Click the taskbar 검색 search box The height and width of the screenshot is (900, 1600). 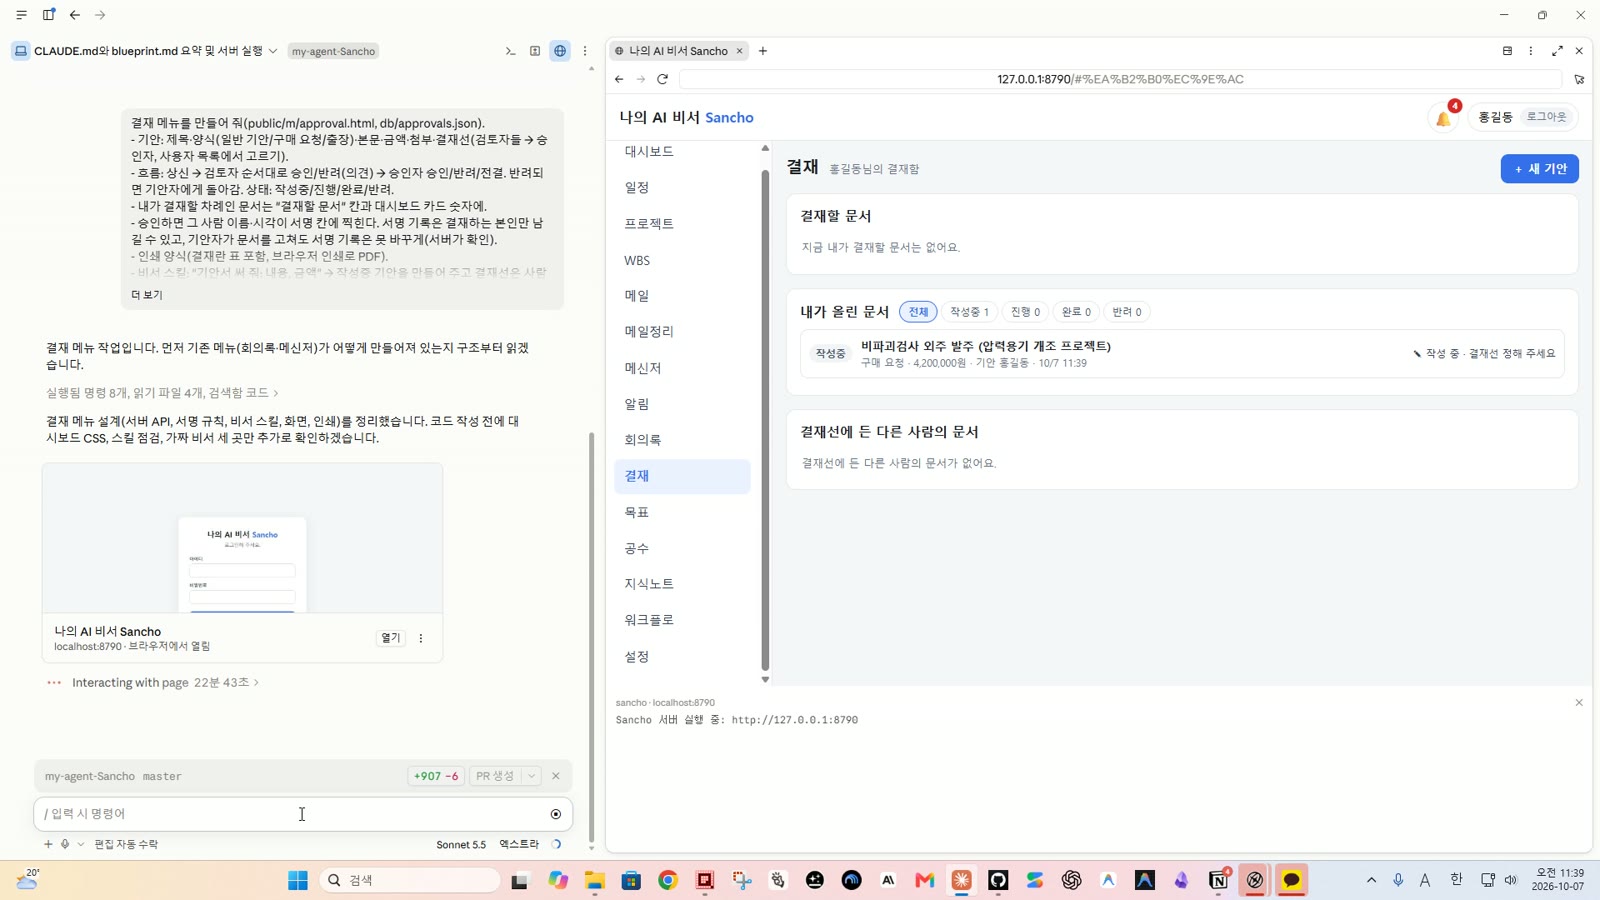pyautogui.click(x=410, y=880)
